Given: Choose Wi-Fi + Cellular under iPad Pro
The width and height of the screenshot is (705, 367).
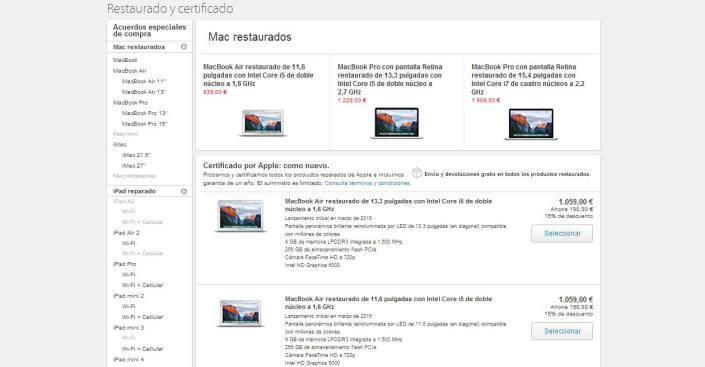Looking at the screenshot, I should point(143,285).
